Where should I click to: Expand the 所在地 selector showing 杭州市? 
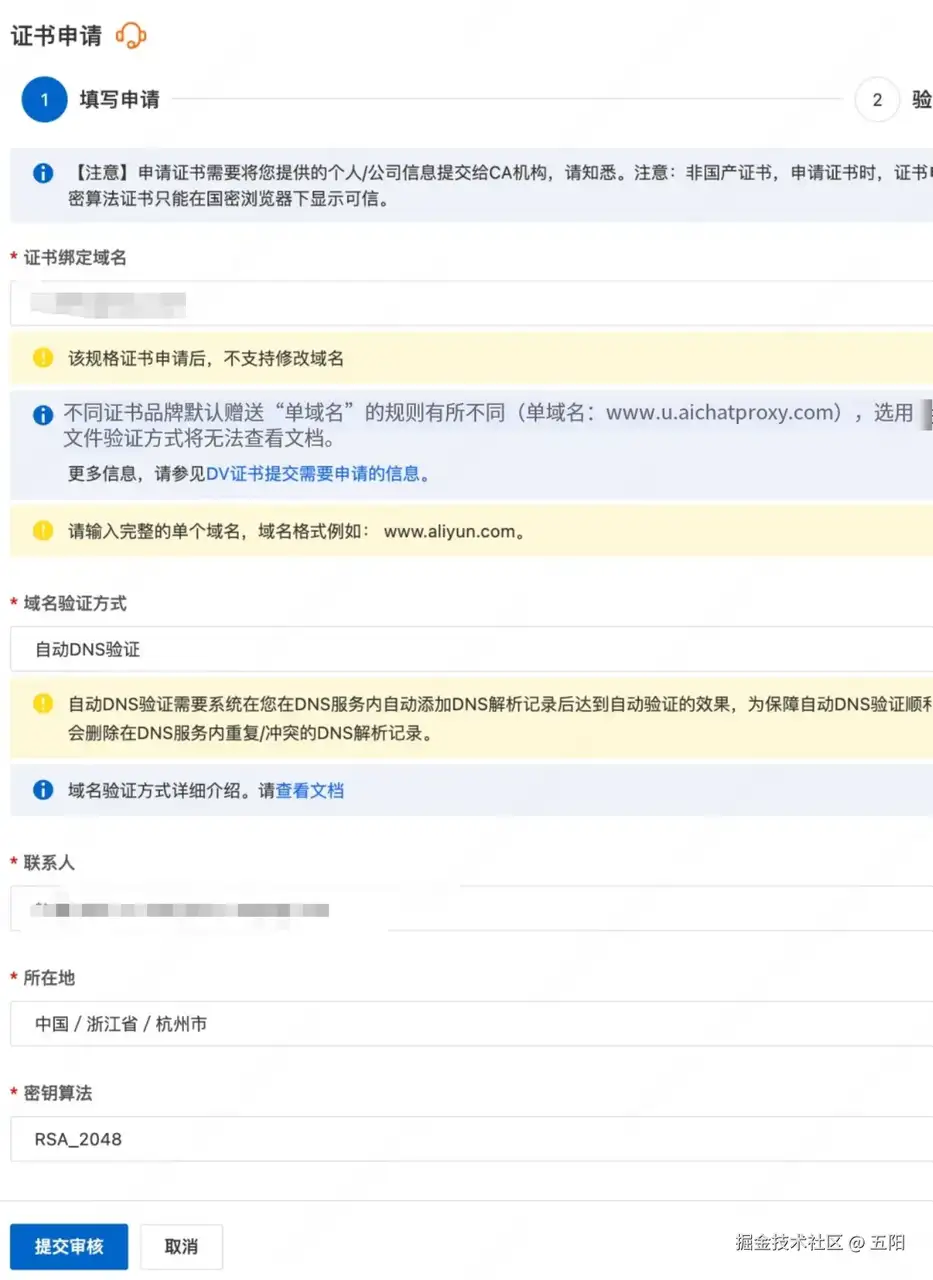(x=471, y=1024)
